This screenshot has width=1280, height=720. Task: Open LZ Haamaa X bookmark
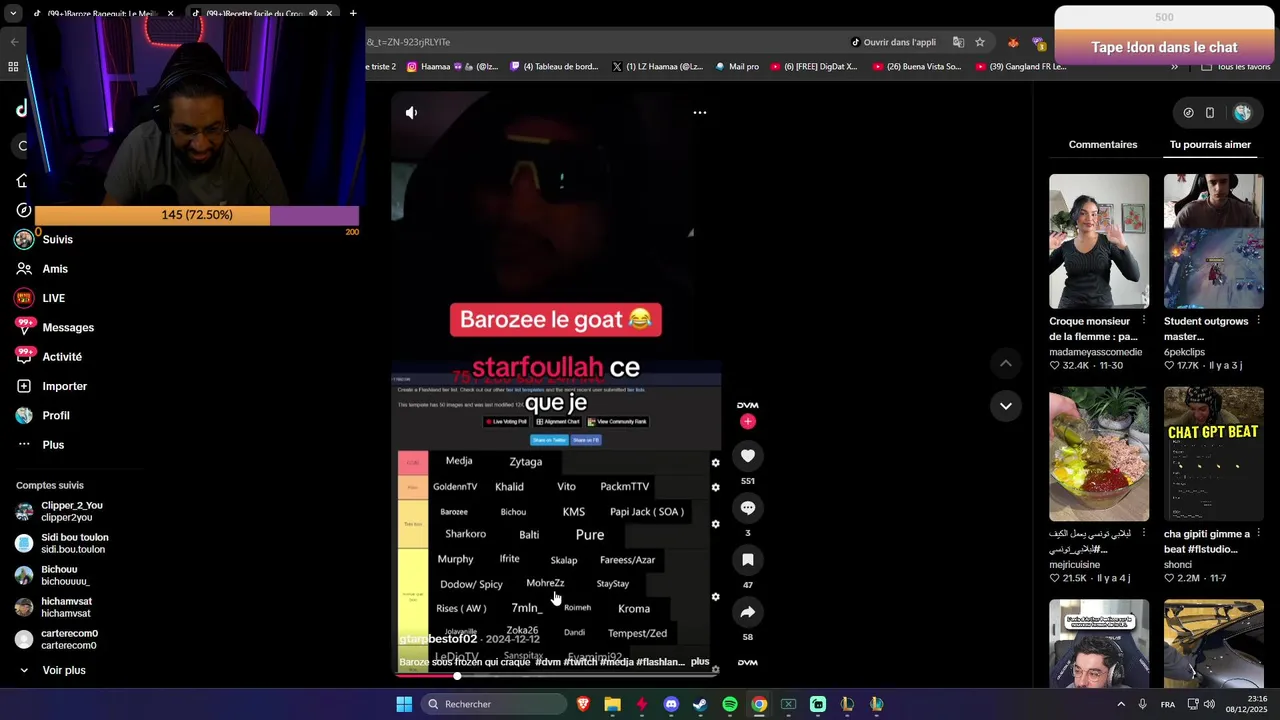[657, 67]
